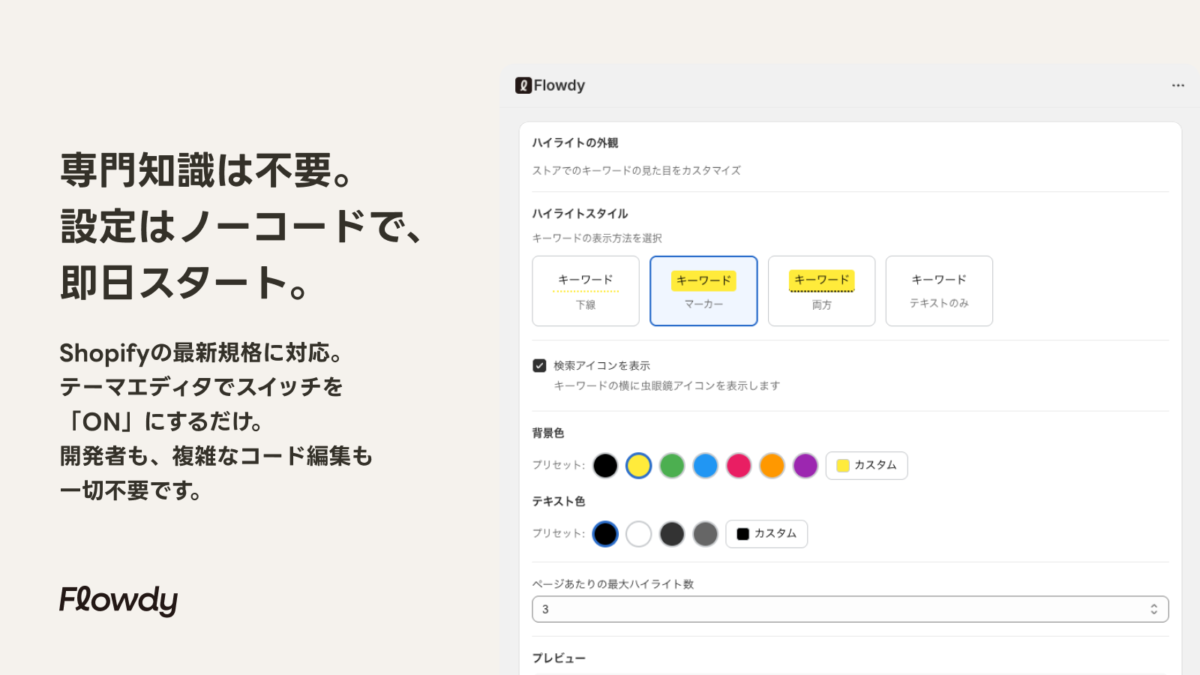Uncheck the 検索アイコンを表示 checkbox
Image resolution: width=1200 pixels, height=675 pixels.
540,366
